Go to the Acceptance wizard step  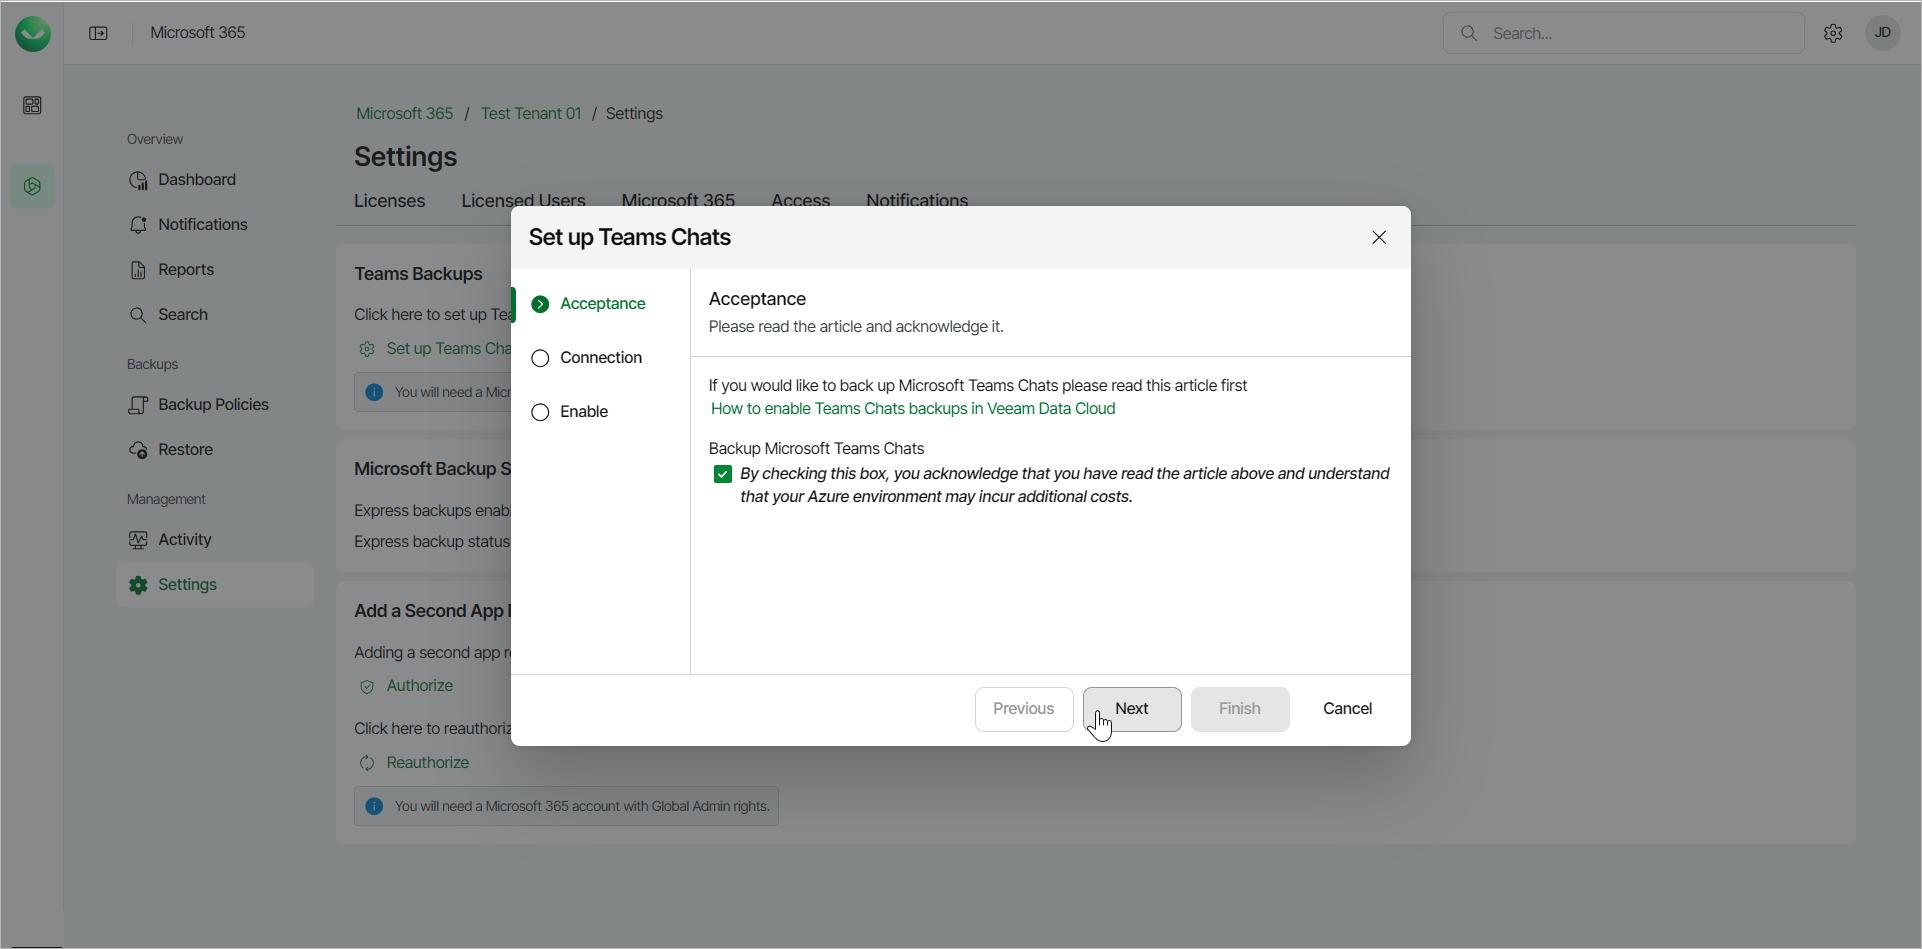(602, 304)
